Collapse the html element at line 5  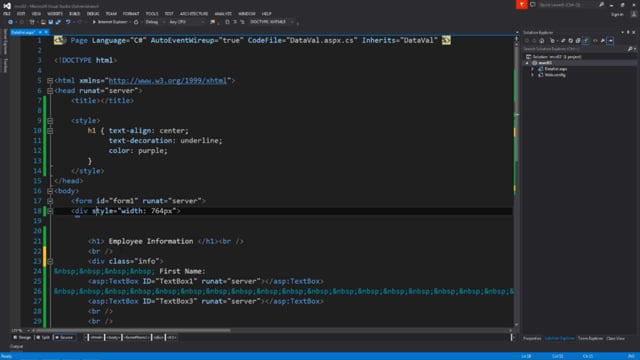(x=50, y=81)
